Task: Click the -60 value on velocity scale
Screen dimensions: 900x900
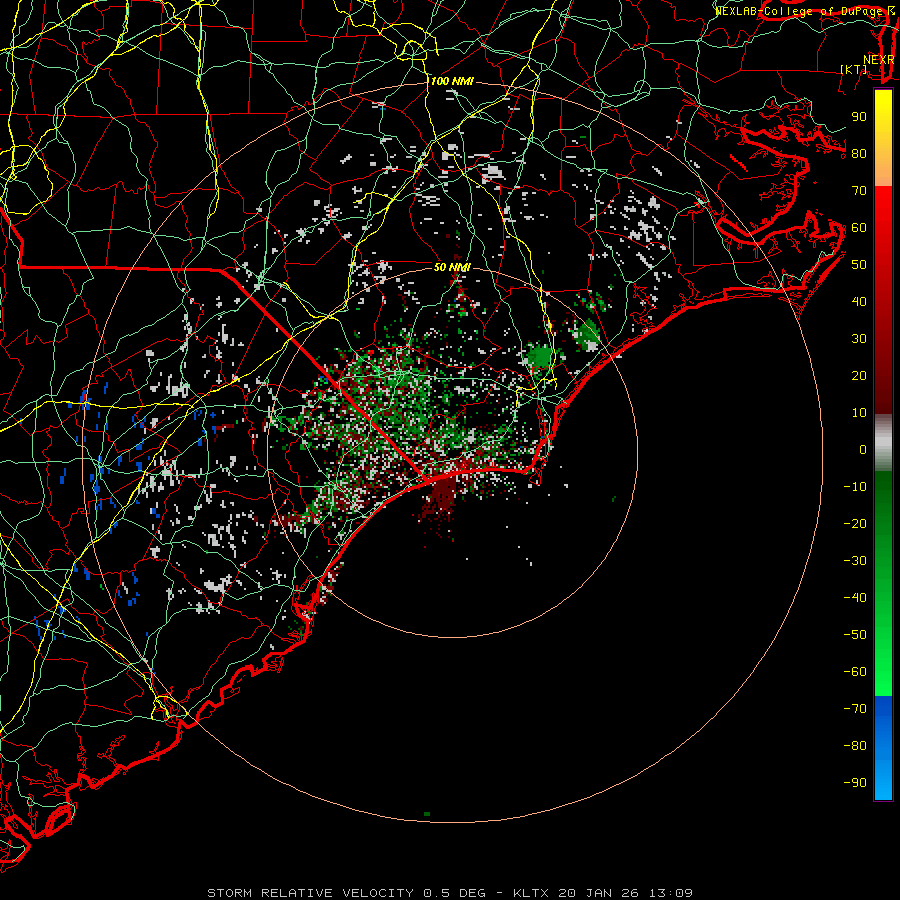Action: [x=855, y=672]
